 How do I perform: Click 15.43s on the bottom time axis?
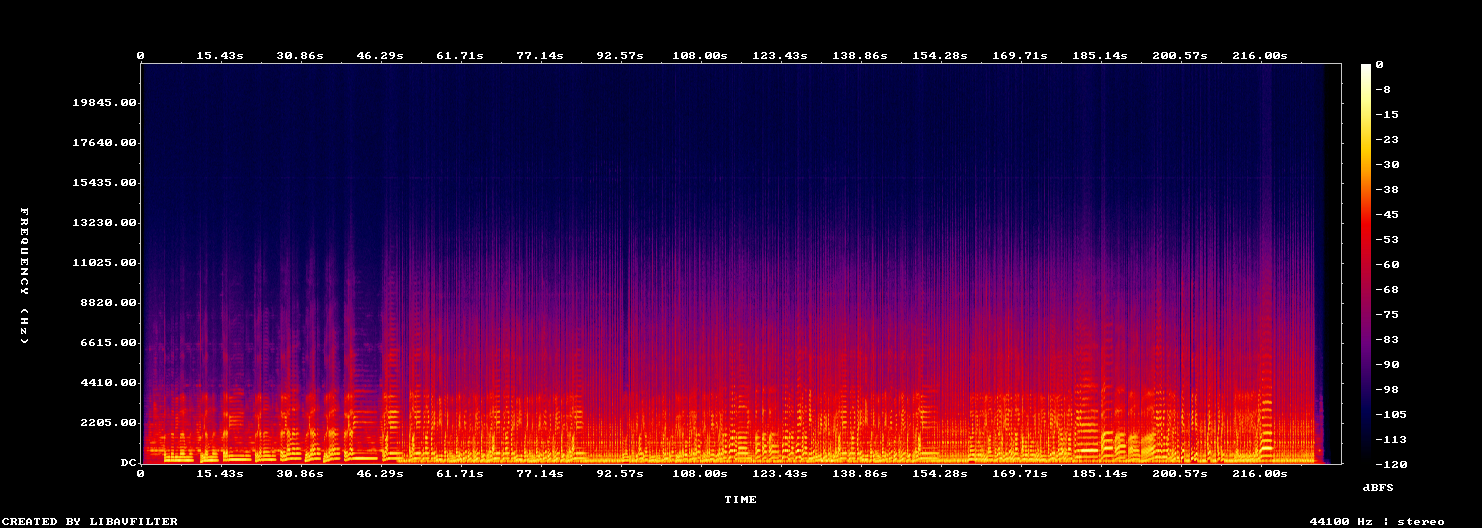(220, 473)
